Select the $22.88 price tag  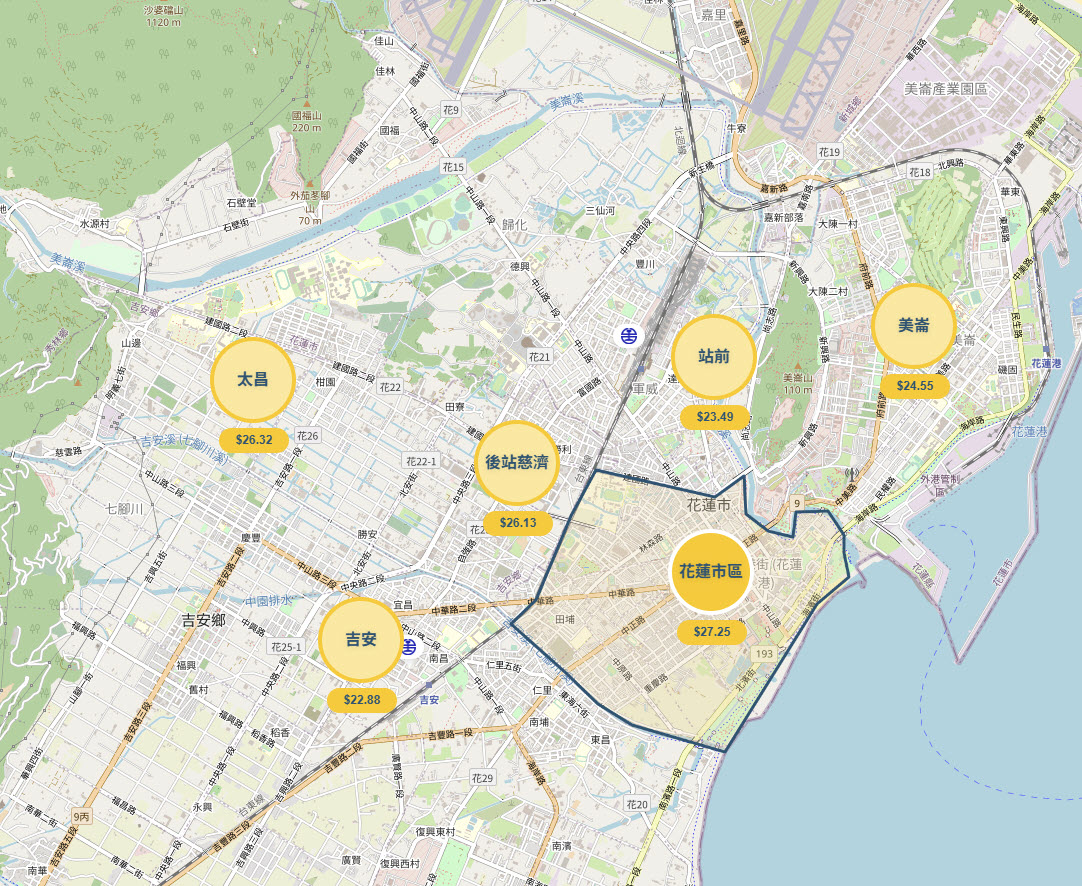click(361, 700)
